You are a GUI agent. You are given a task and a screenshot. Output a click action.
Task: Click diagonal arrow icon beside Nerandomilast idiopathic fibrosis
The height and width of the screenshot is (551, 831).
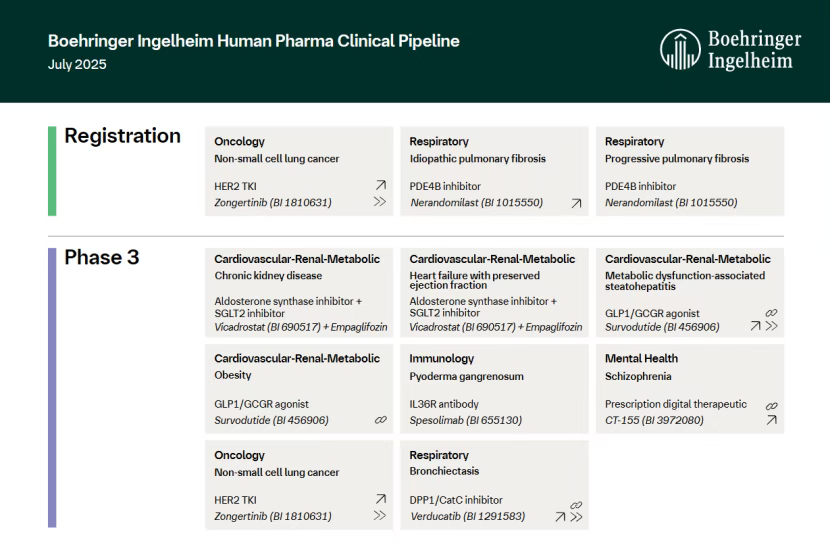click(576, 203)
